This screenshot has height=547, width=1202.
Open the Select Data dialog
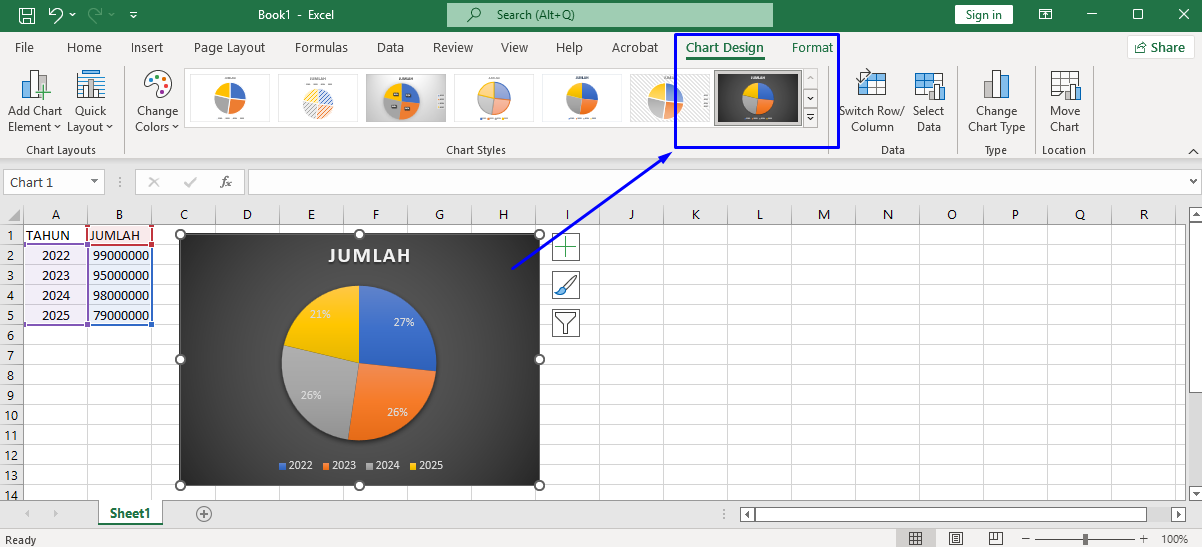coord(928,87)
